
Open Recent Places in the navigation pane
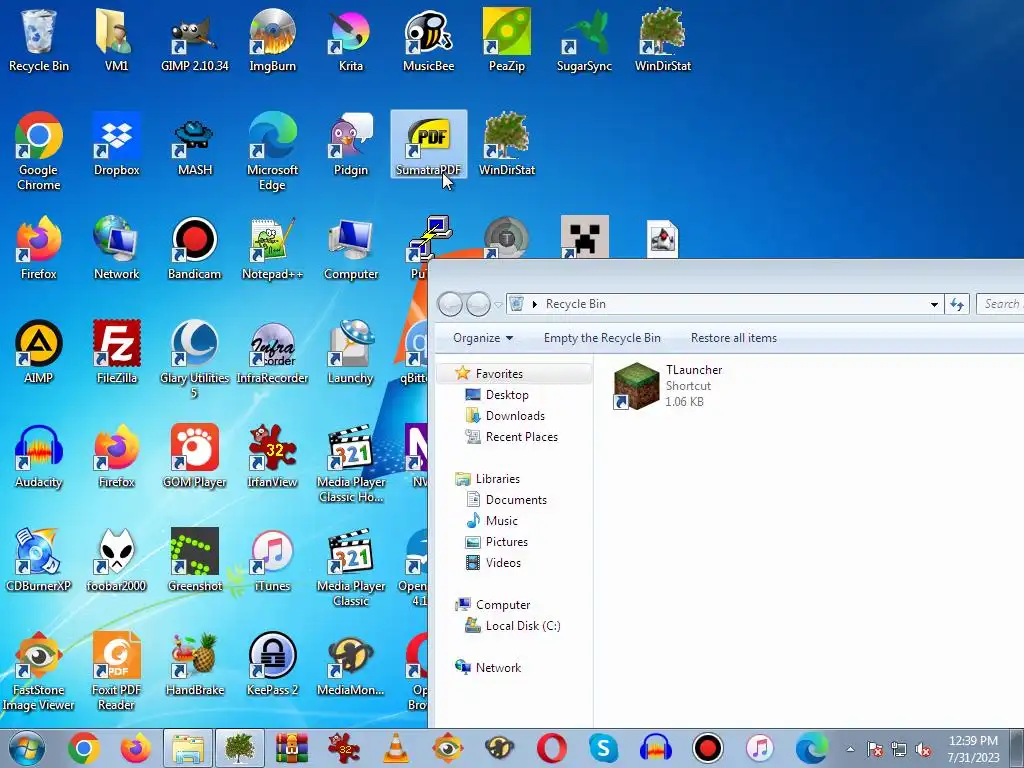[521, 436]
